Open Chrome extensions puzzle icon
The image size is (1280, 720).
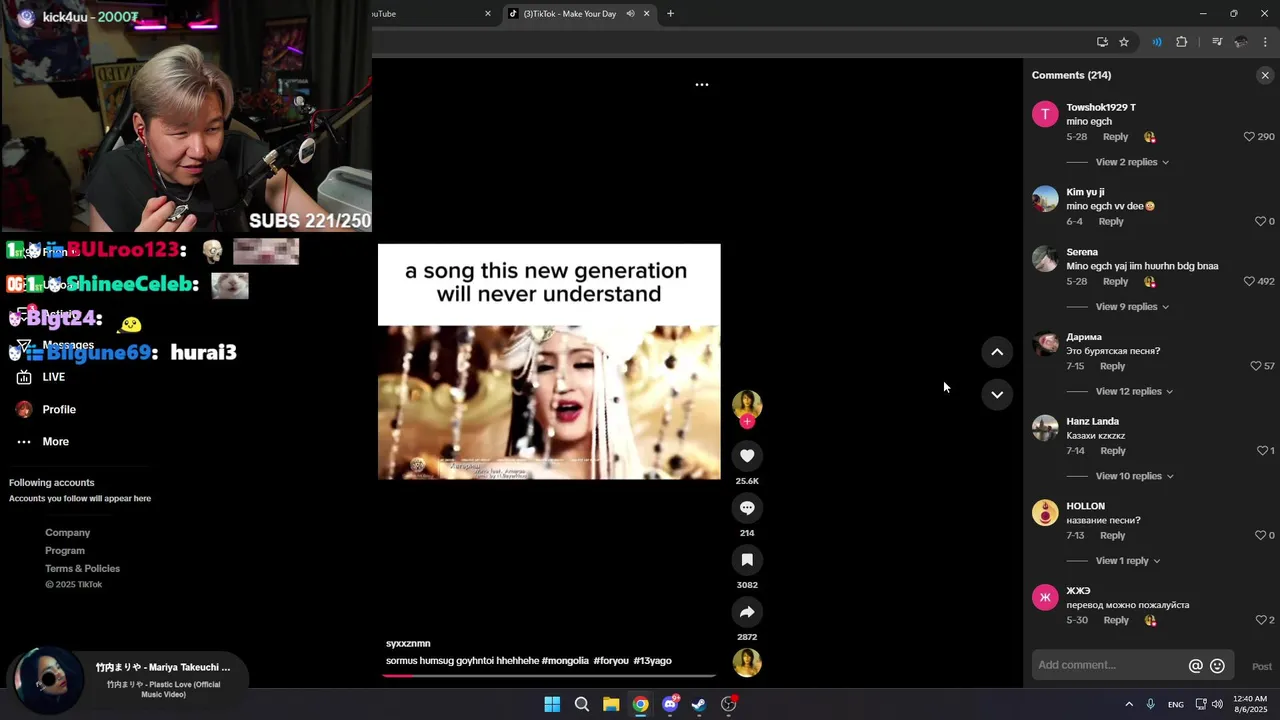[1182, 42]
